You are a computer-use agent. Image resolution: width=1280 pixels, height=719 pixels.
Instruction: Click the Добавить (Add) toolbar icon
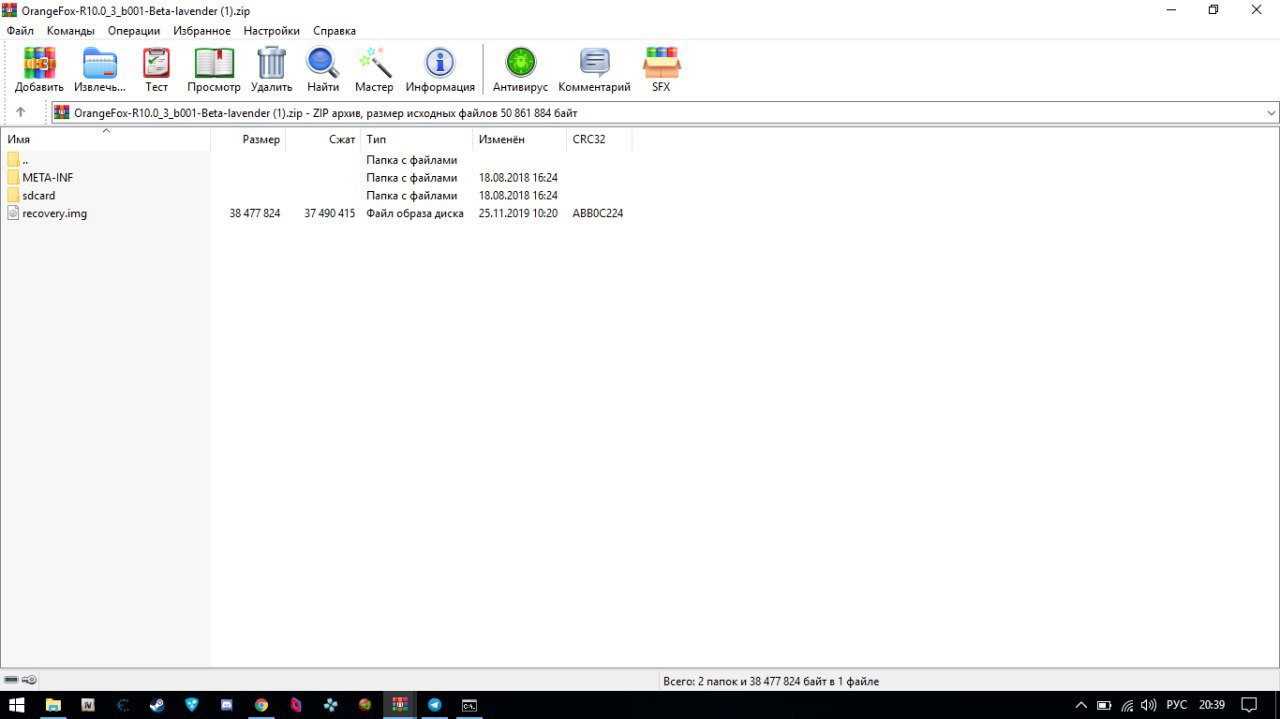coord(39,69)
